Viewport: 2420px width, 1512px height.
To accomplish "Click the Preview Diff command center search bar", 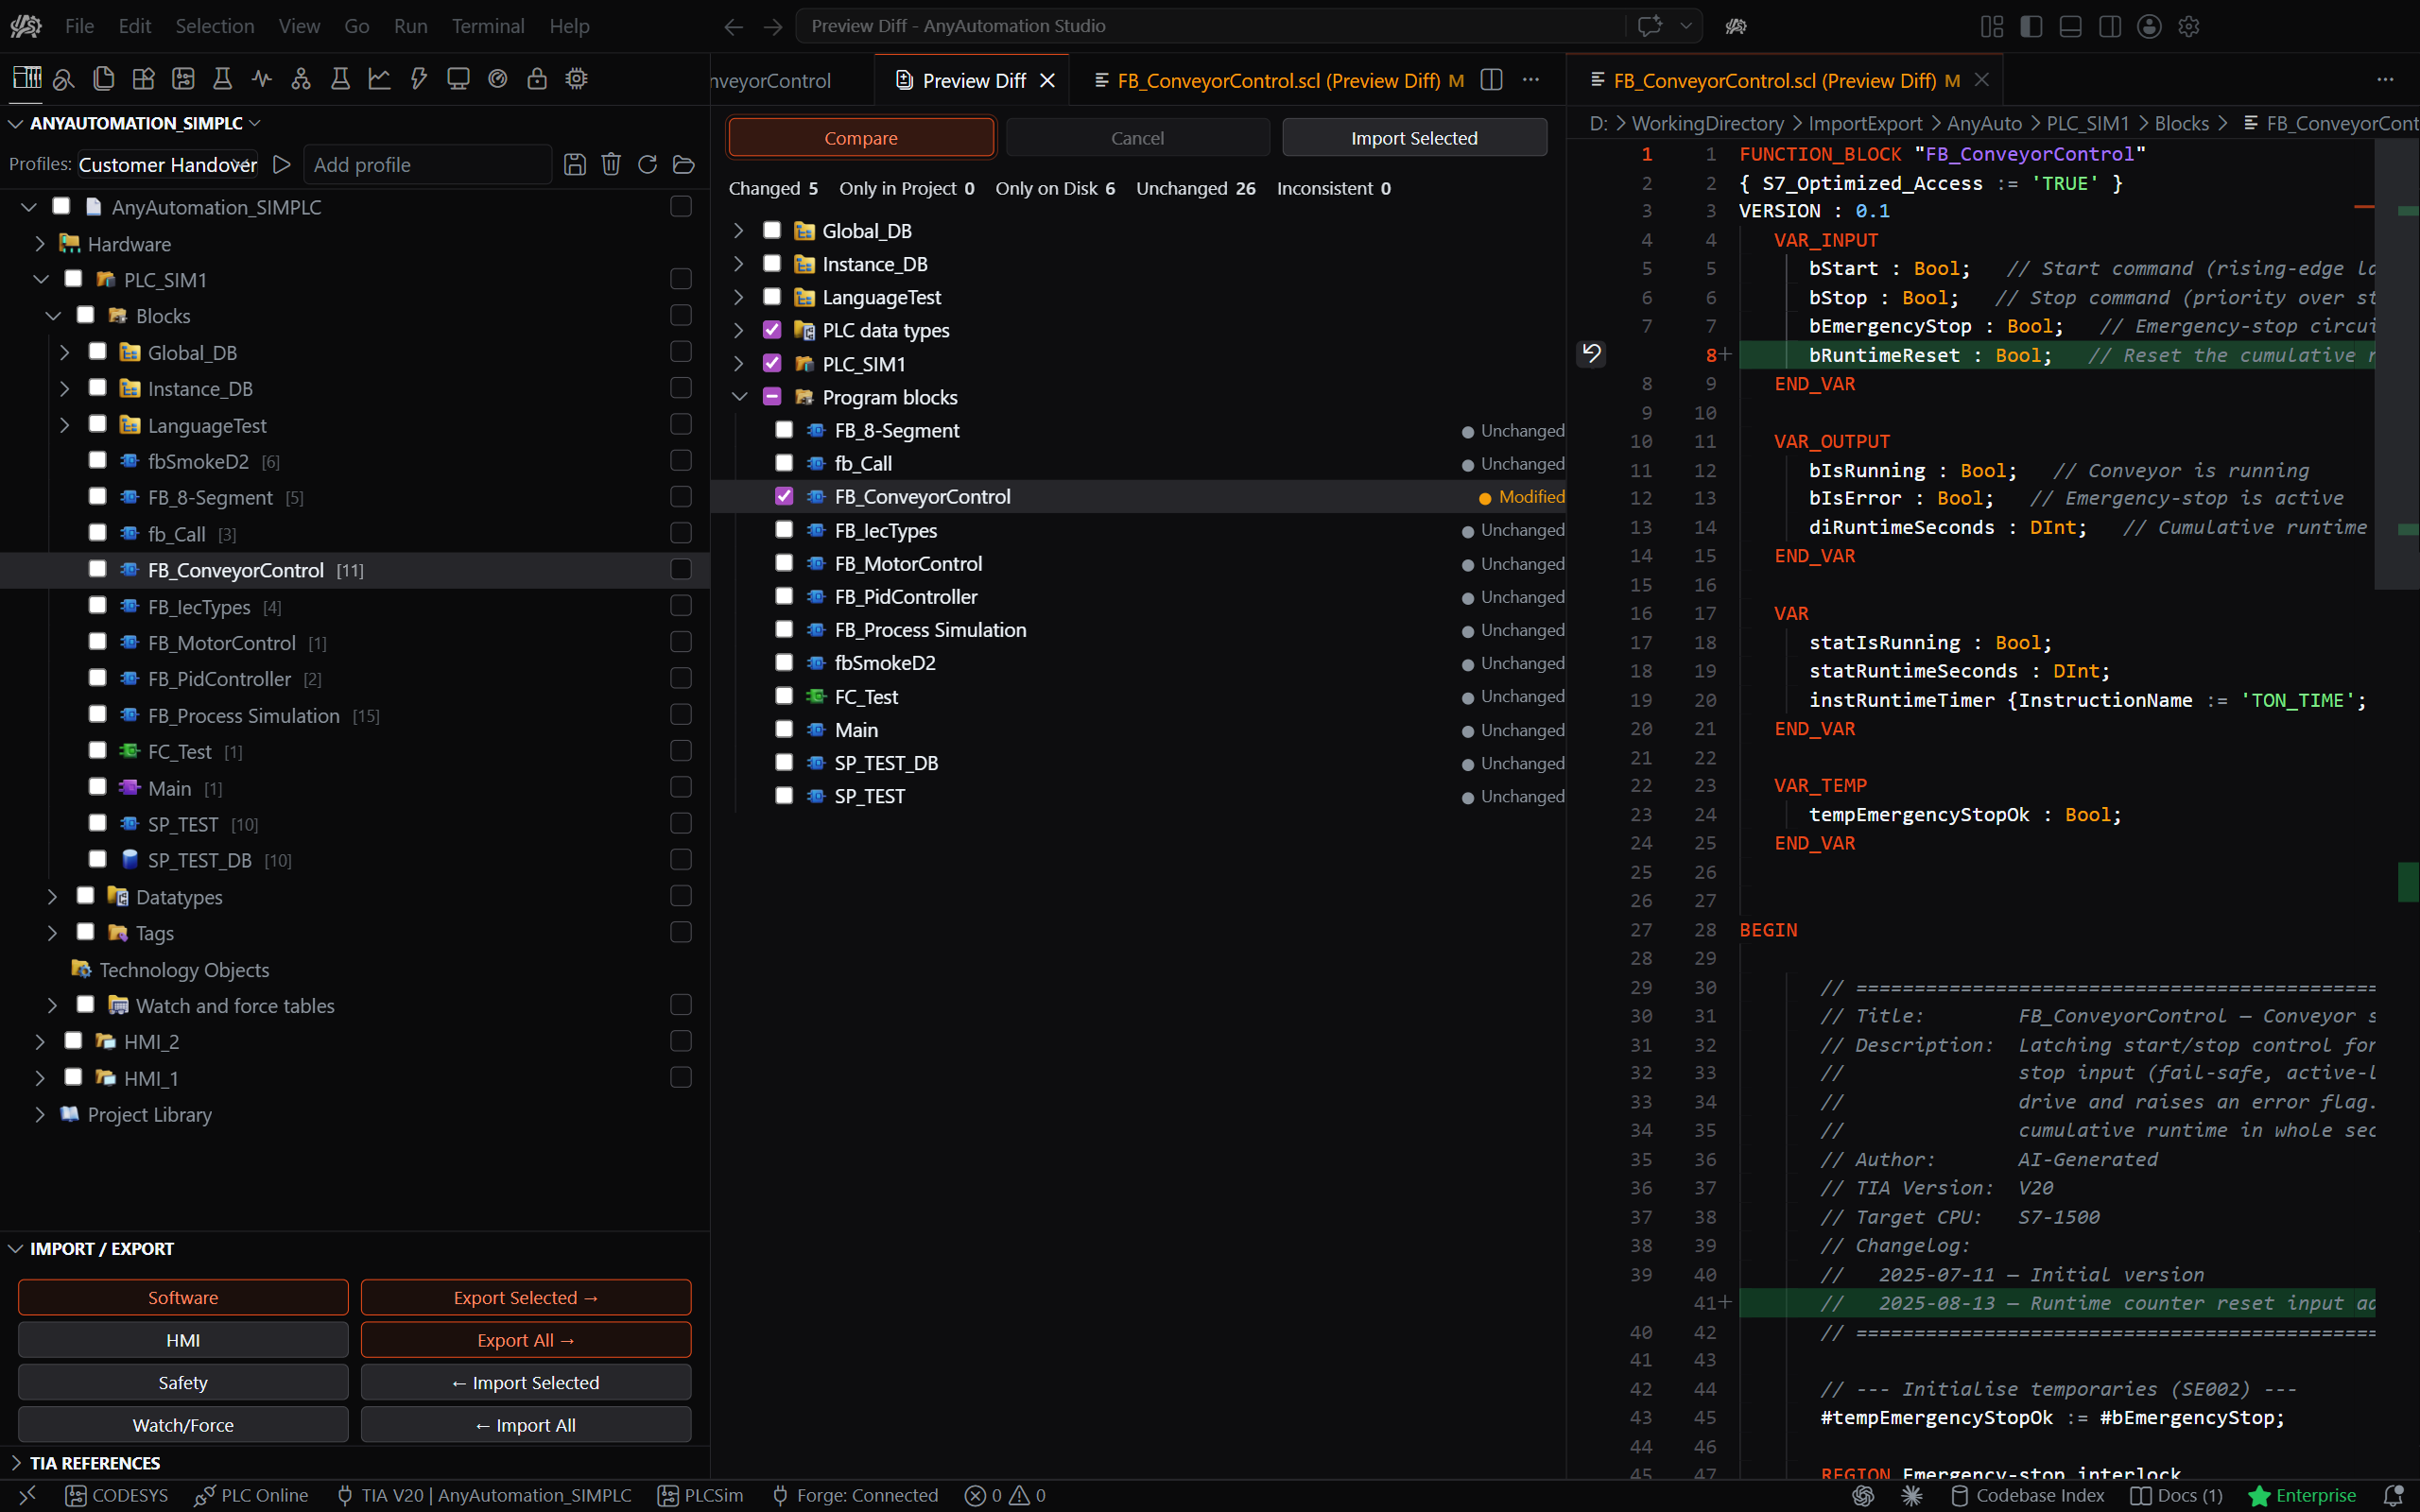I will click(x=1210, y=26).
